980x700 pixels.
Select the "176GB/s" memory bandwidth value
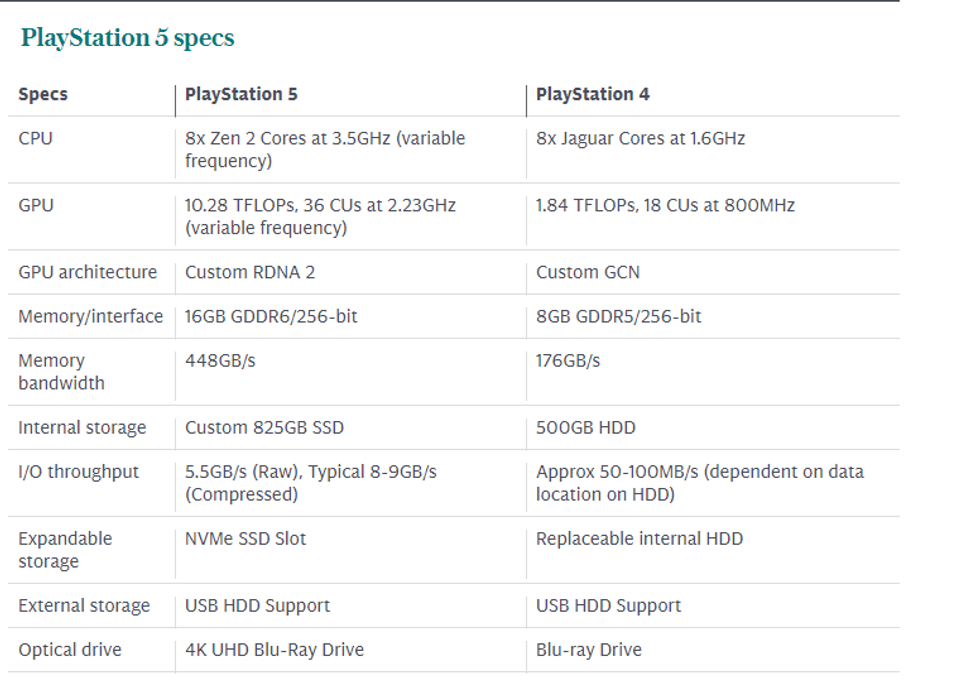[x=568, y=361]
